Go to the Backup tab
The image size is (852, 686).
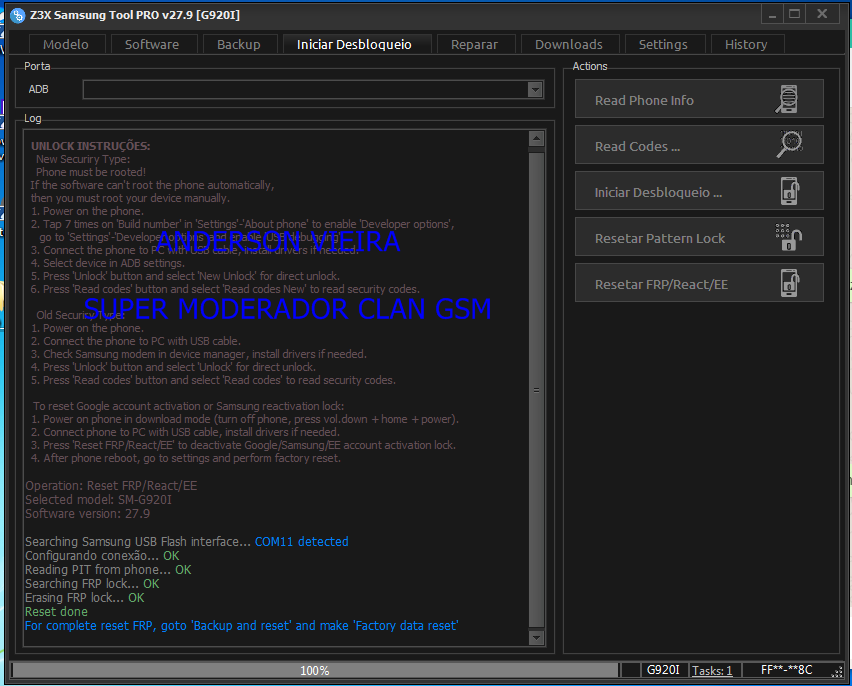point(239,45)
